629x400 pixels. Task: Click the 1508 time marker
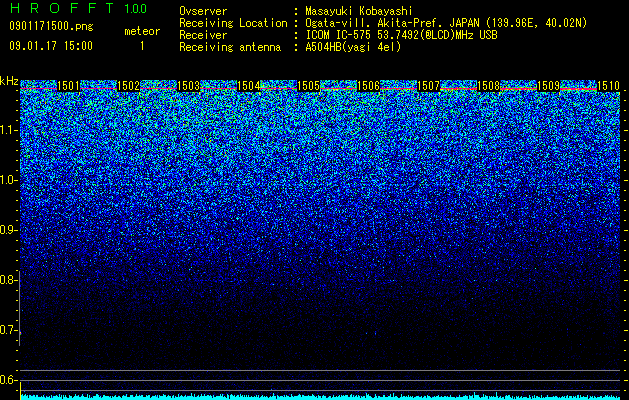click(489, 86)
